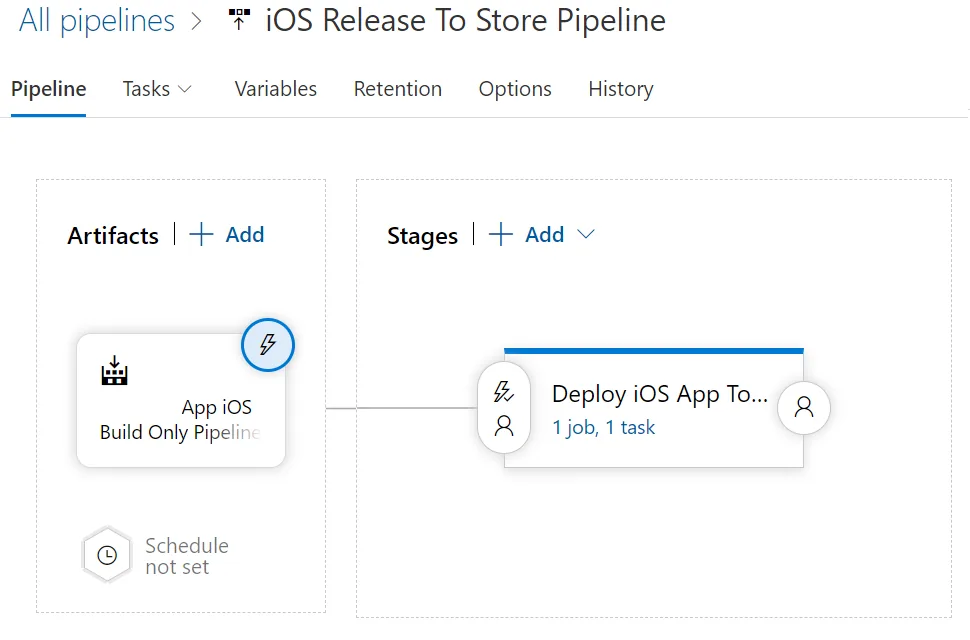Open post-deployment conditions person icon
This screenshot has height=640, width=970.
tap(804, 407)
